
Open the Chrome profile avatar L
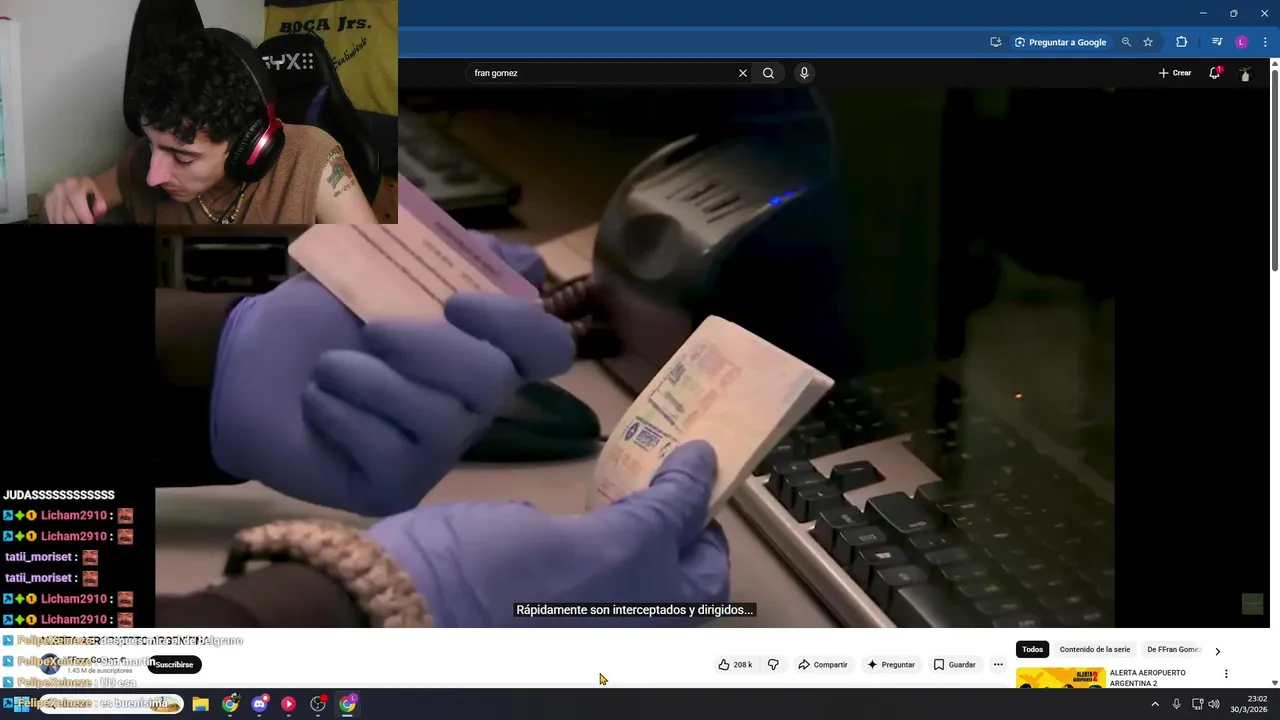(1241, 42)
